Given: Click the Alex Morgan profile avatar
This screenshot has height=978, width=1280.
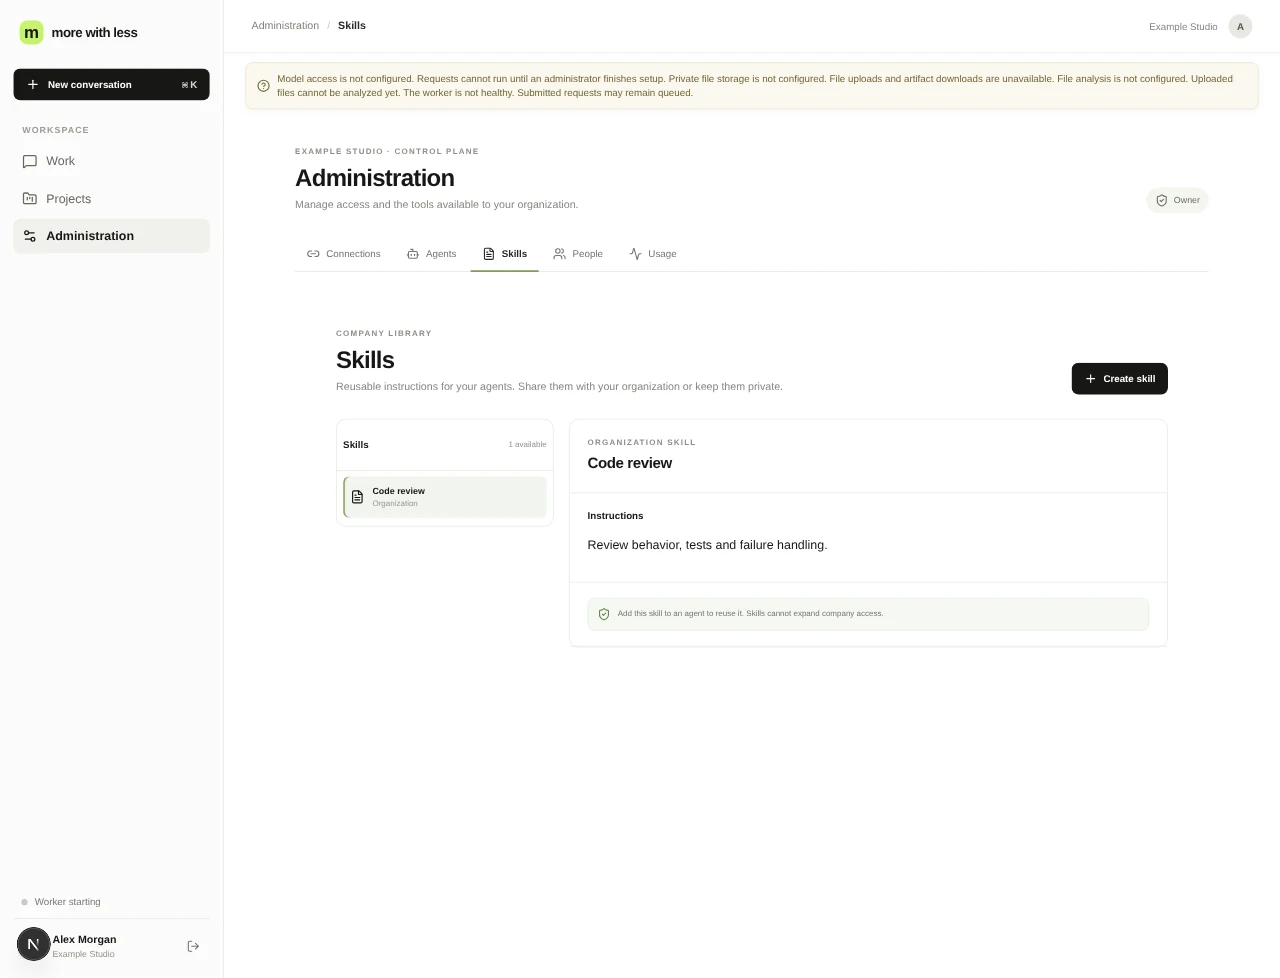Looking at the screenshot, I should 33,944.
